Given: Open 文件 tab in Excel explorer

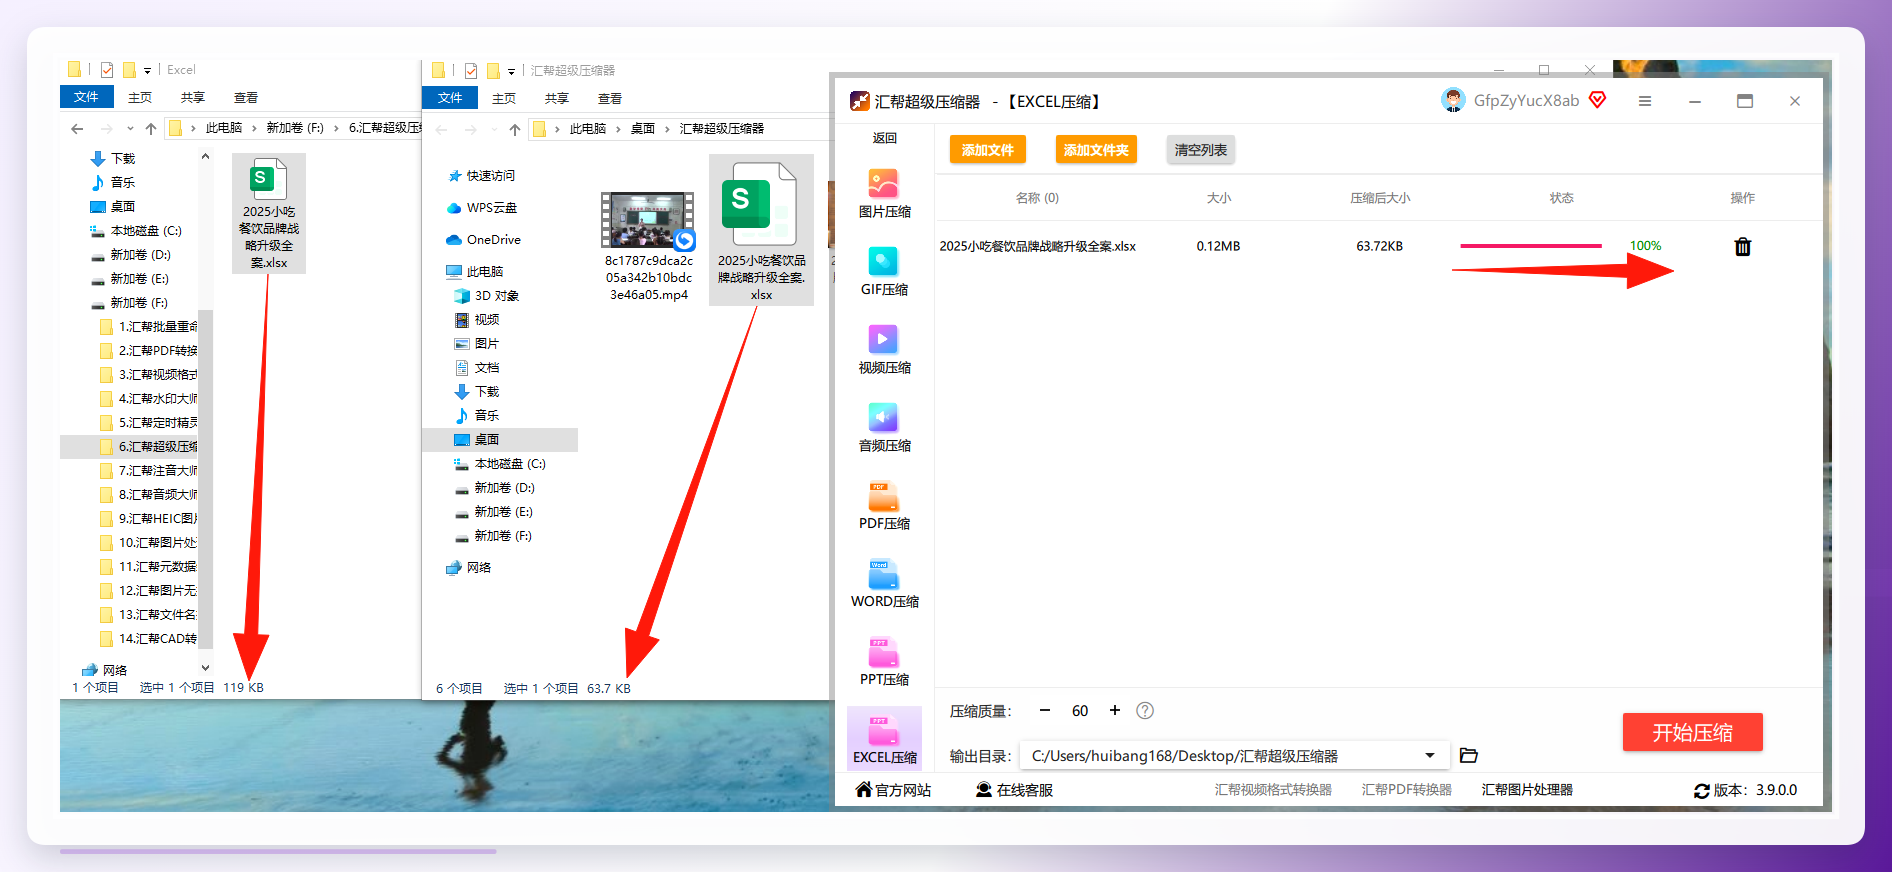Looking at the screenshot, I should point(86,97).
